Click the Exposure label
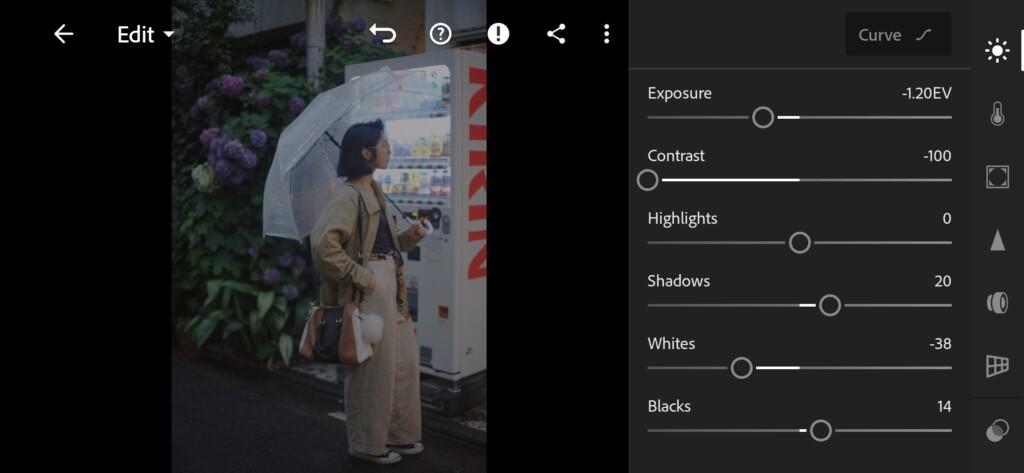This screenshot has width=1024, height=473. tap(680, 93)
